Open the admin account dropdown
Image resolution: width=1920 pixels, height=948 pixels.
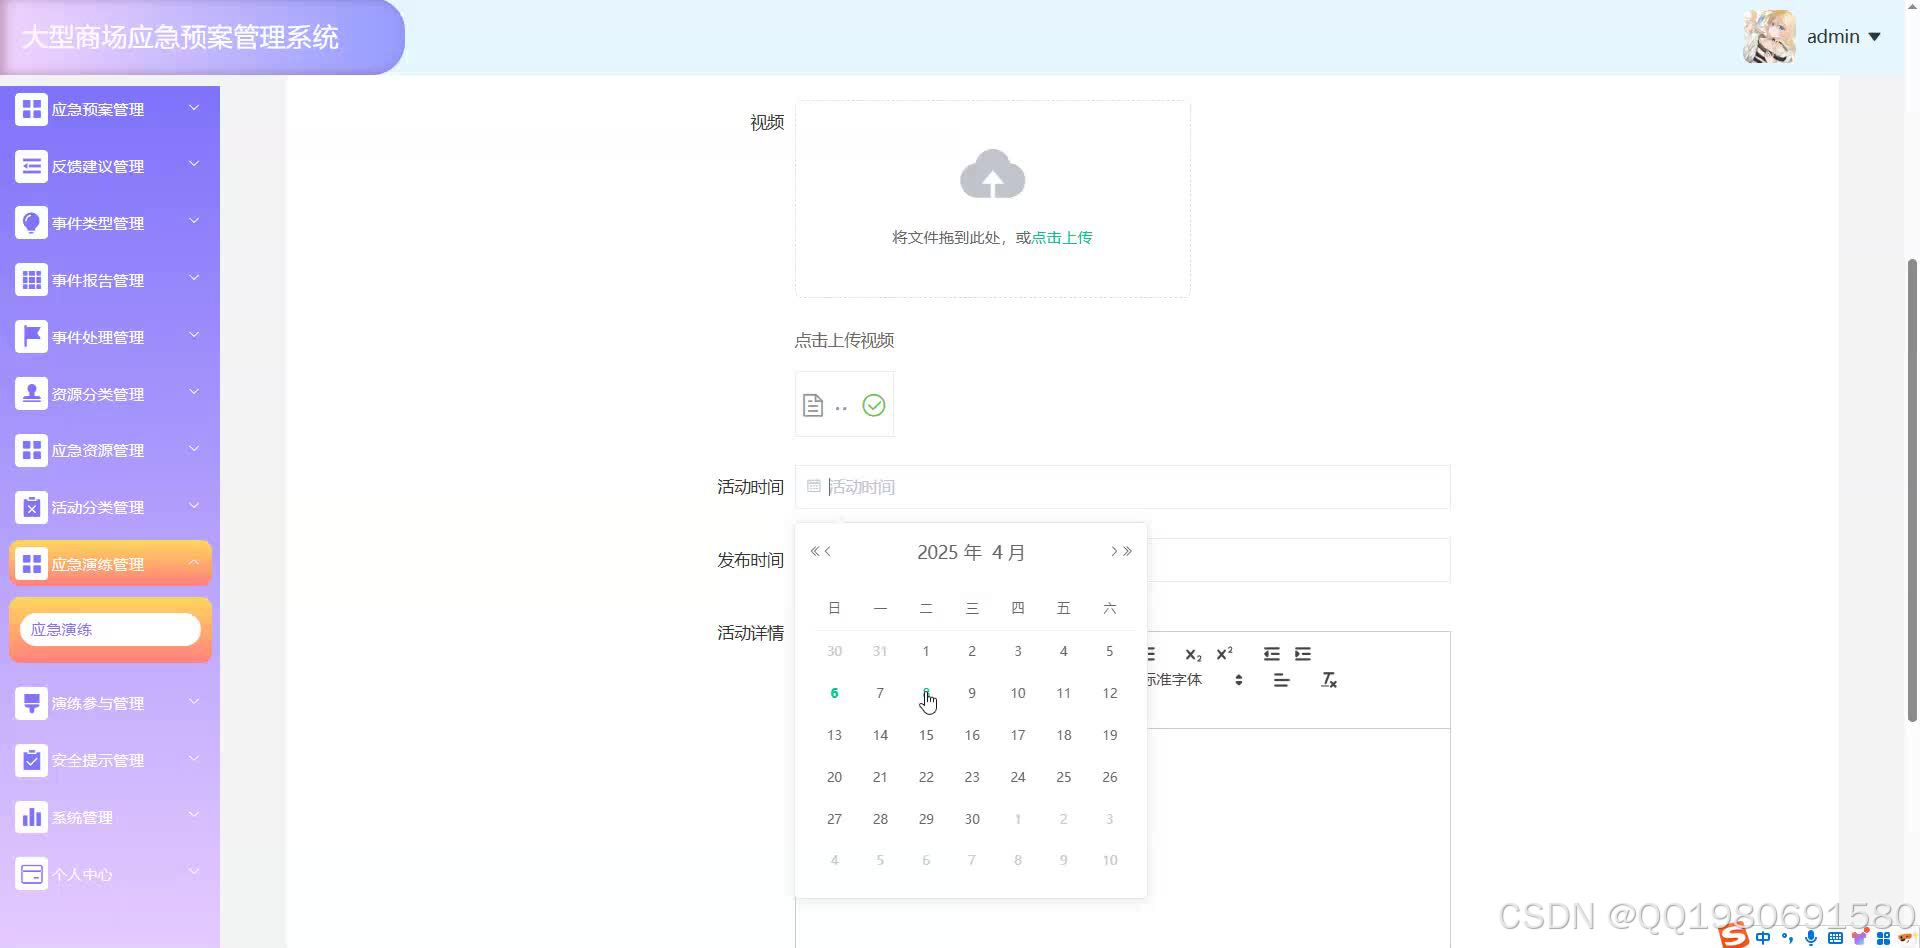click(x=1843, y=36)
